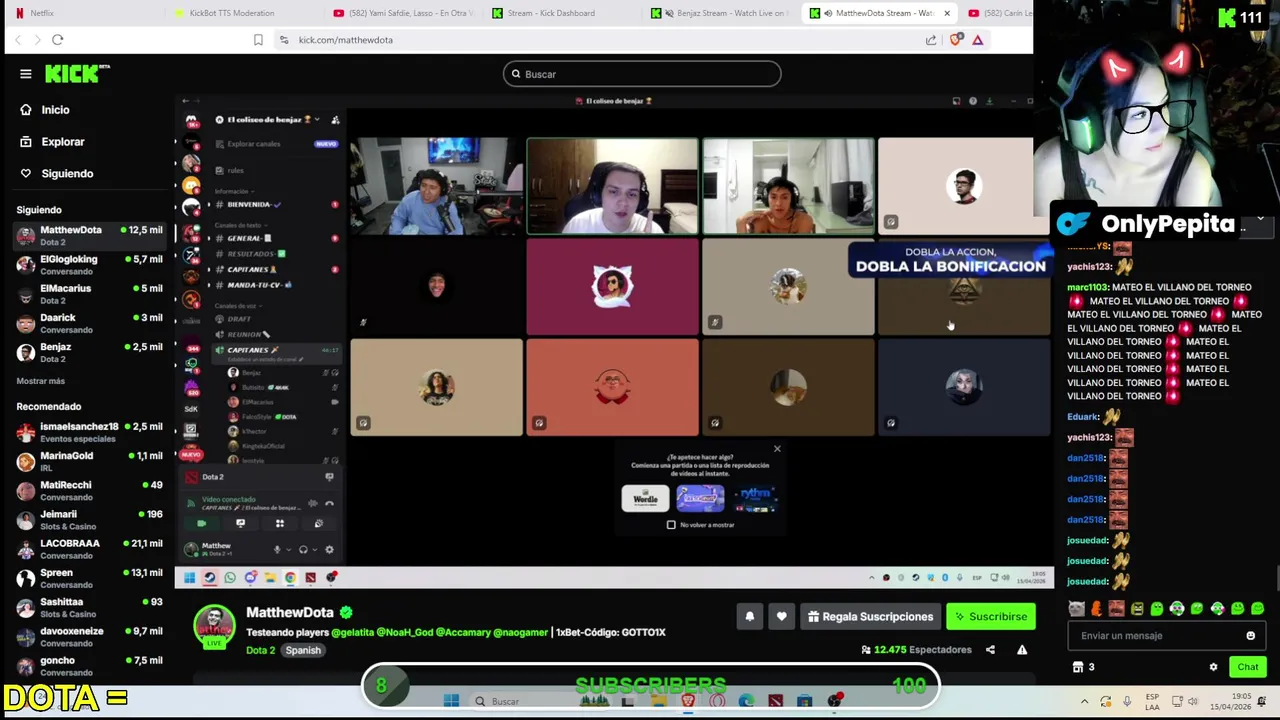Open WhatsApp in streamed taskbar

(x=230, y=577)
